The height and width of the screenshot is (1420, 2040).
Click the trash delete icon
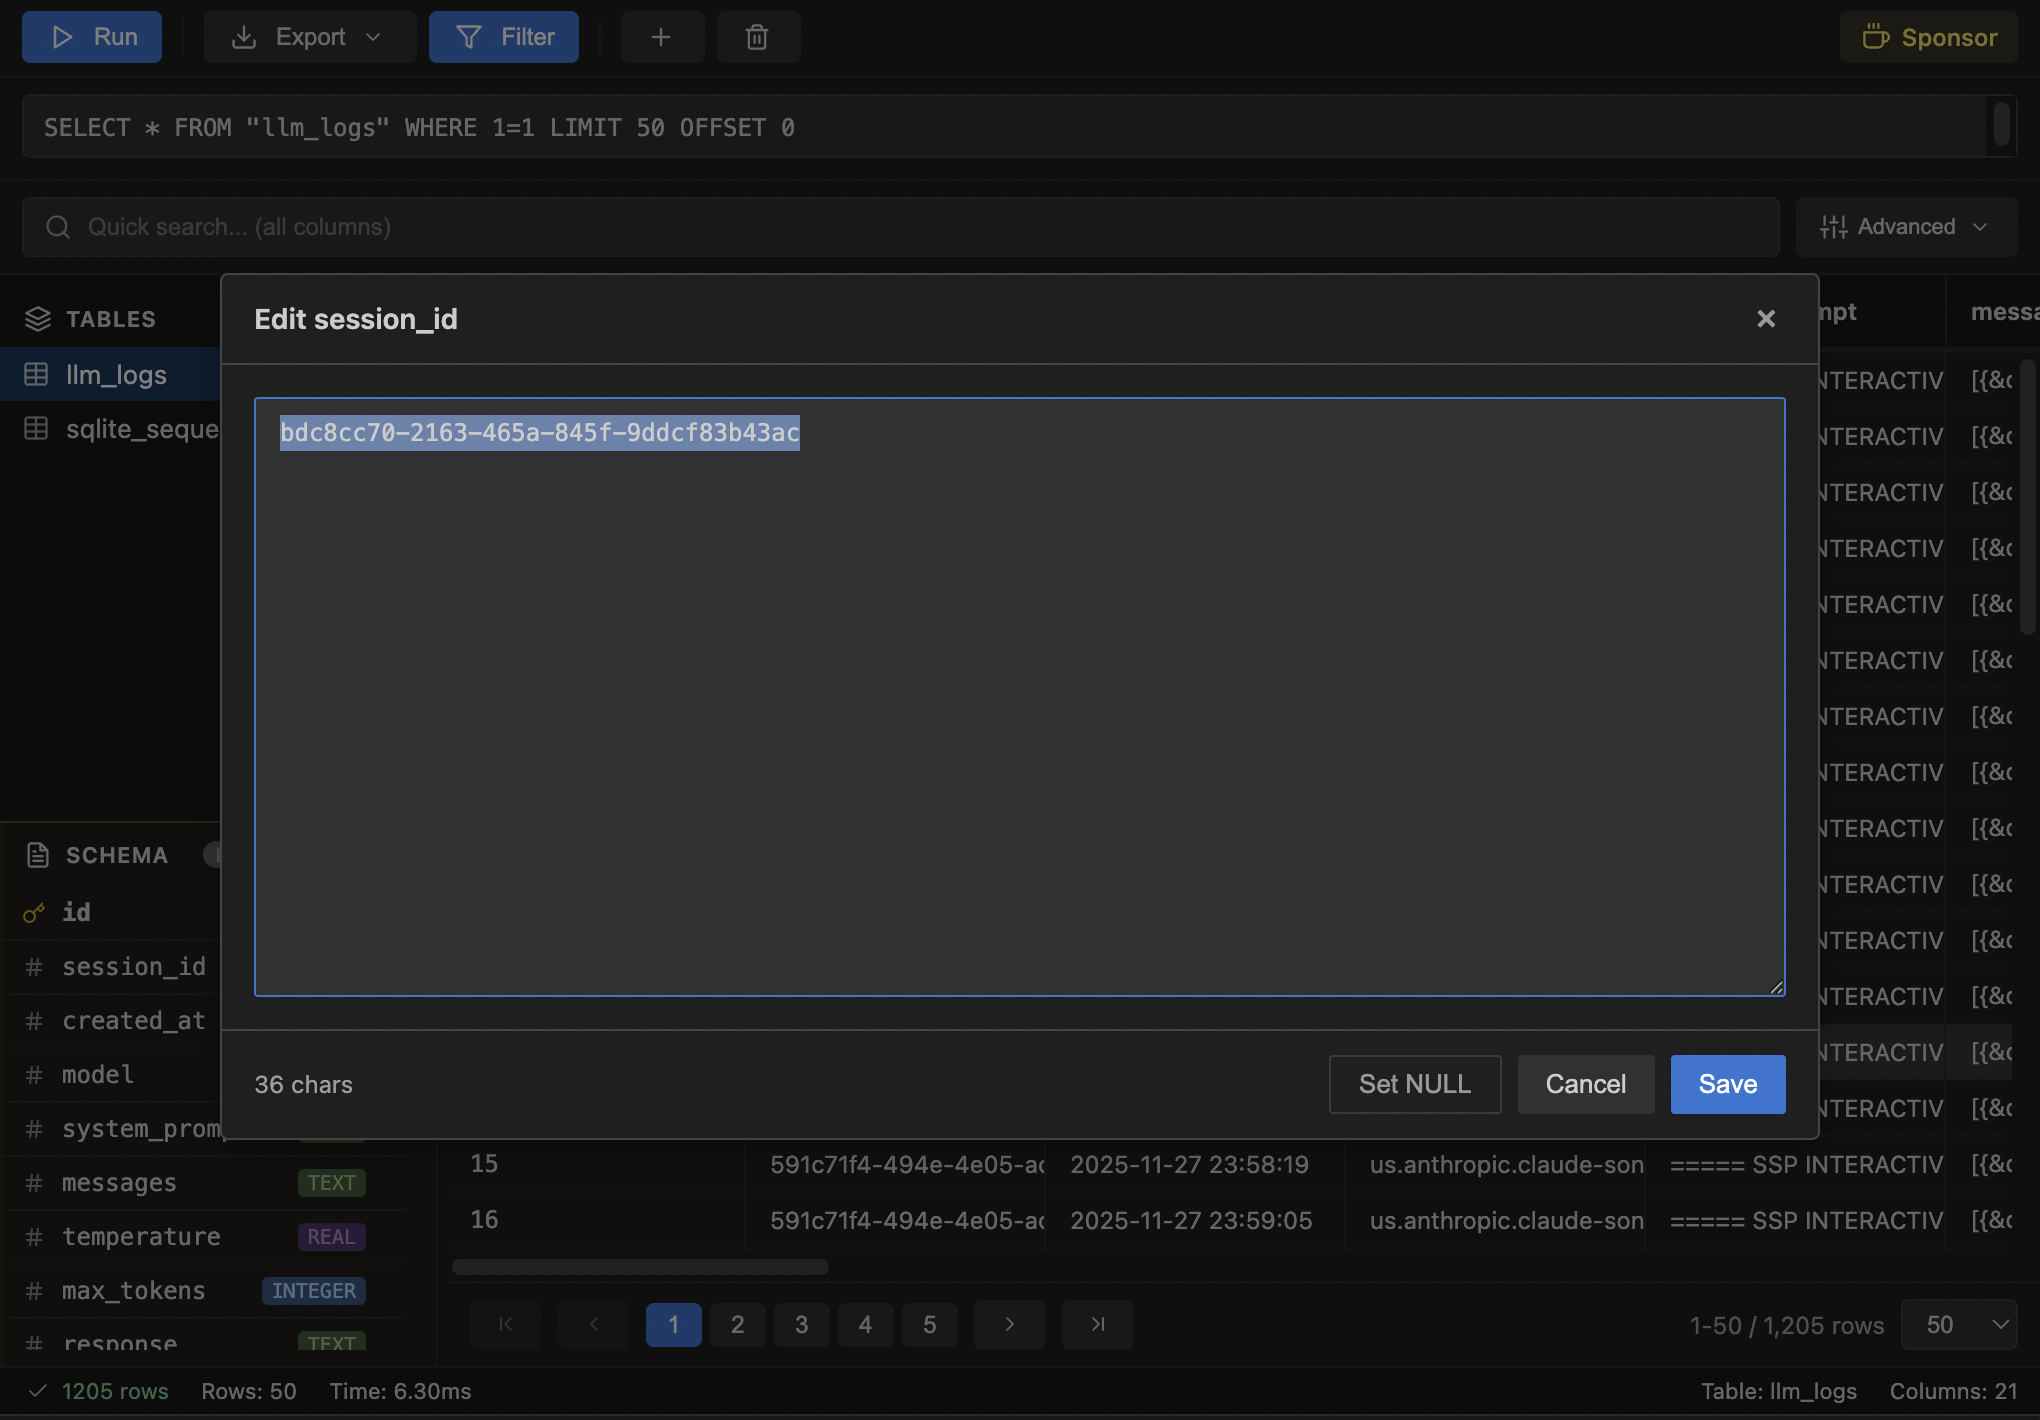click(757, 37)
